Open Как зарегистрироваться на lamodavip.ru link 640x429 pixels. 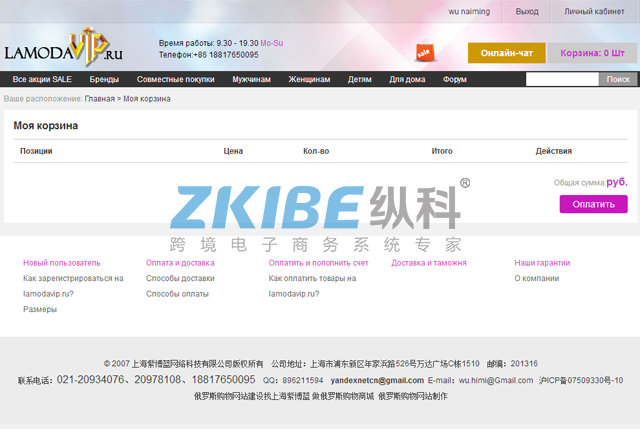(x=73, y=286)
